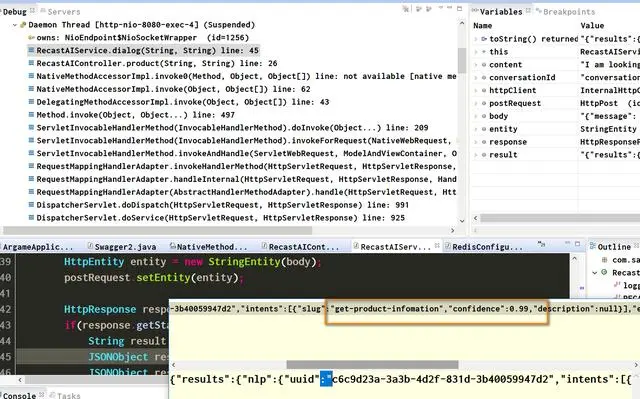This screenshot has height=399, width=640.
Task: Collapse the Recast class in Outline
Action: pyautogui.click(x=595, y=273)
